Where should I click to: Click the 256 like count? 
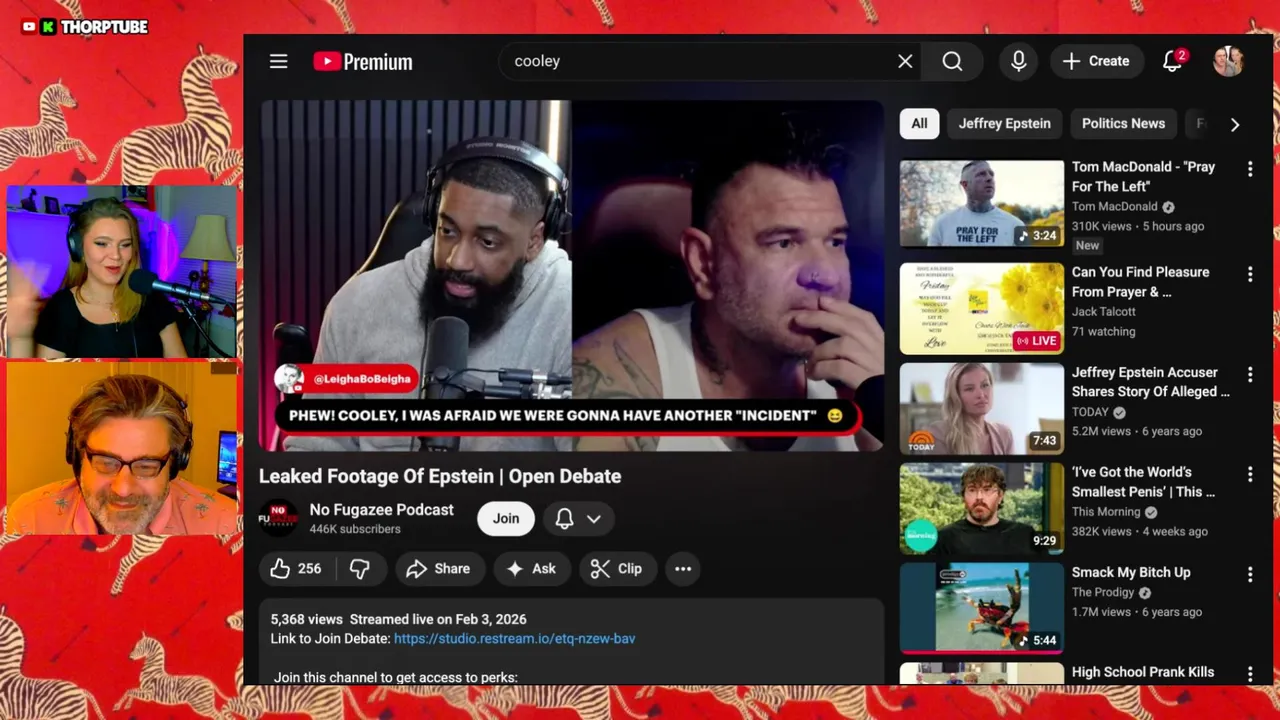(310, 568)
